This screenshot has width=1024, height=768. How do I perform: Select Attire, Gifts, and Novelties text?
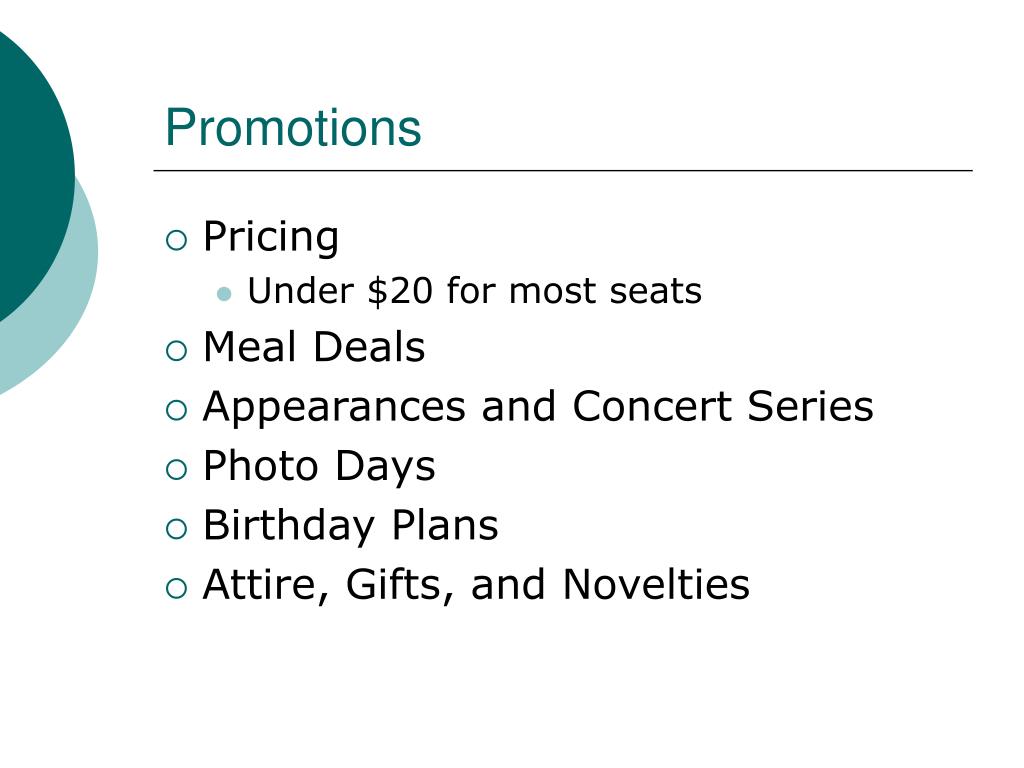[476, 585]
